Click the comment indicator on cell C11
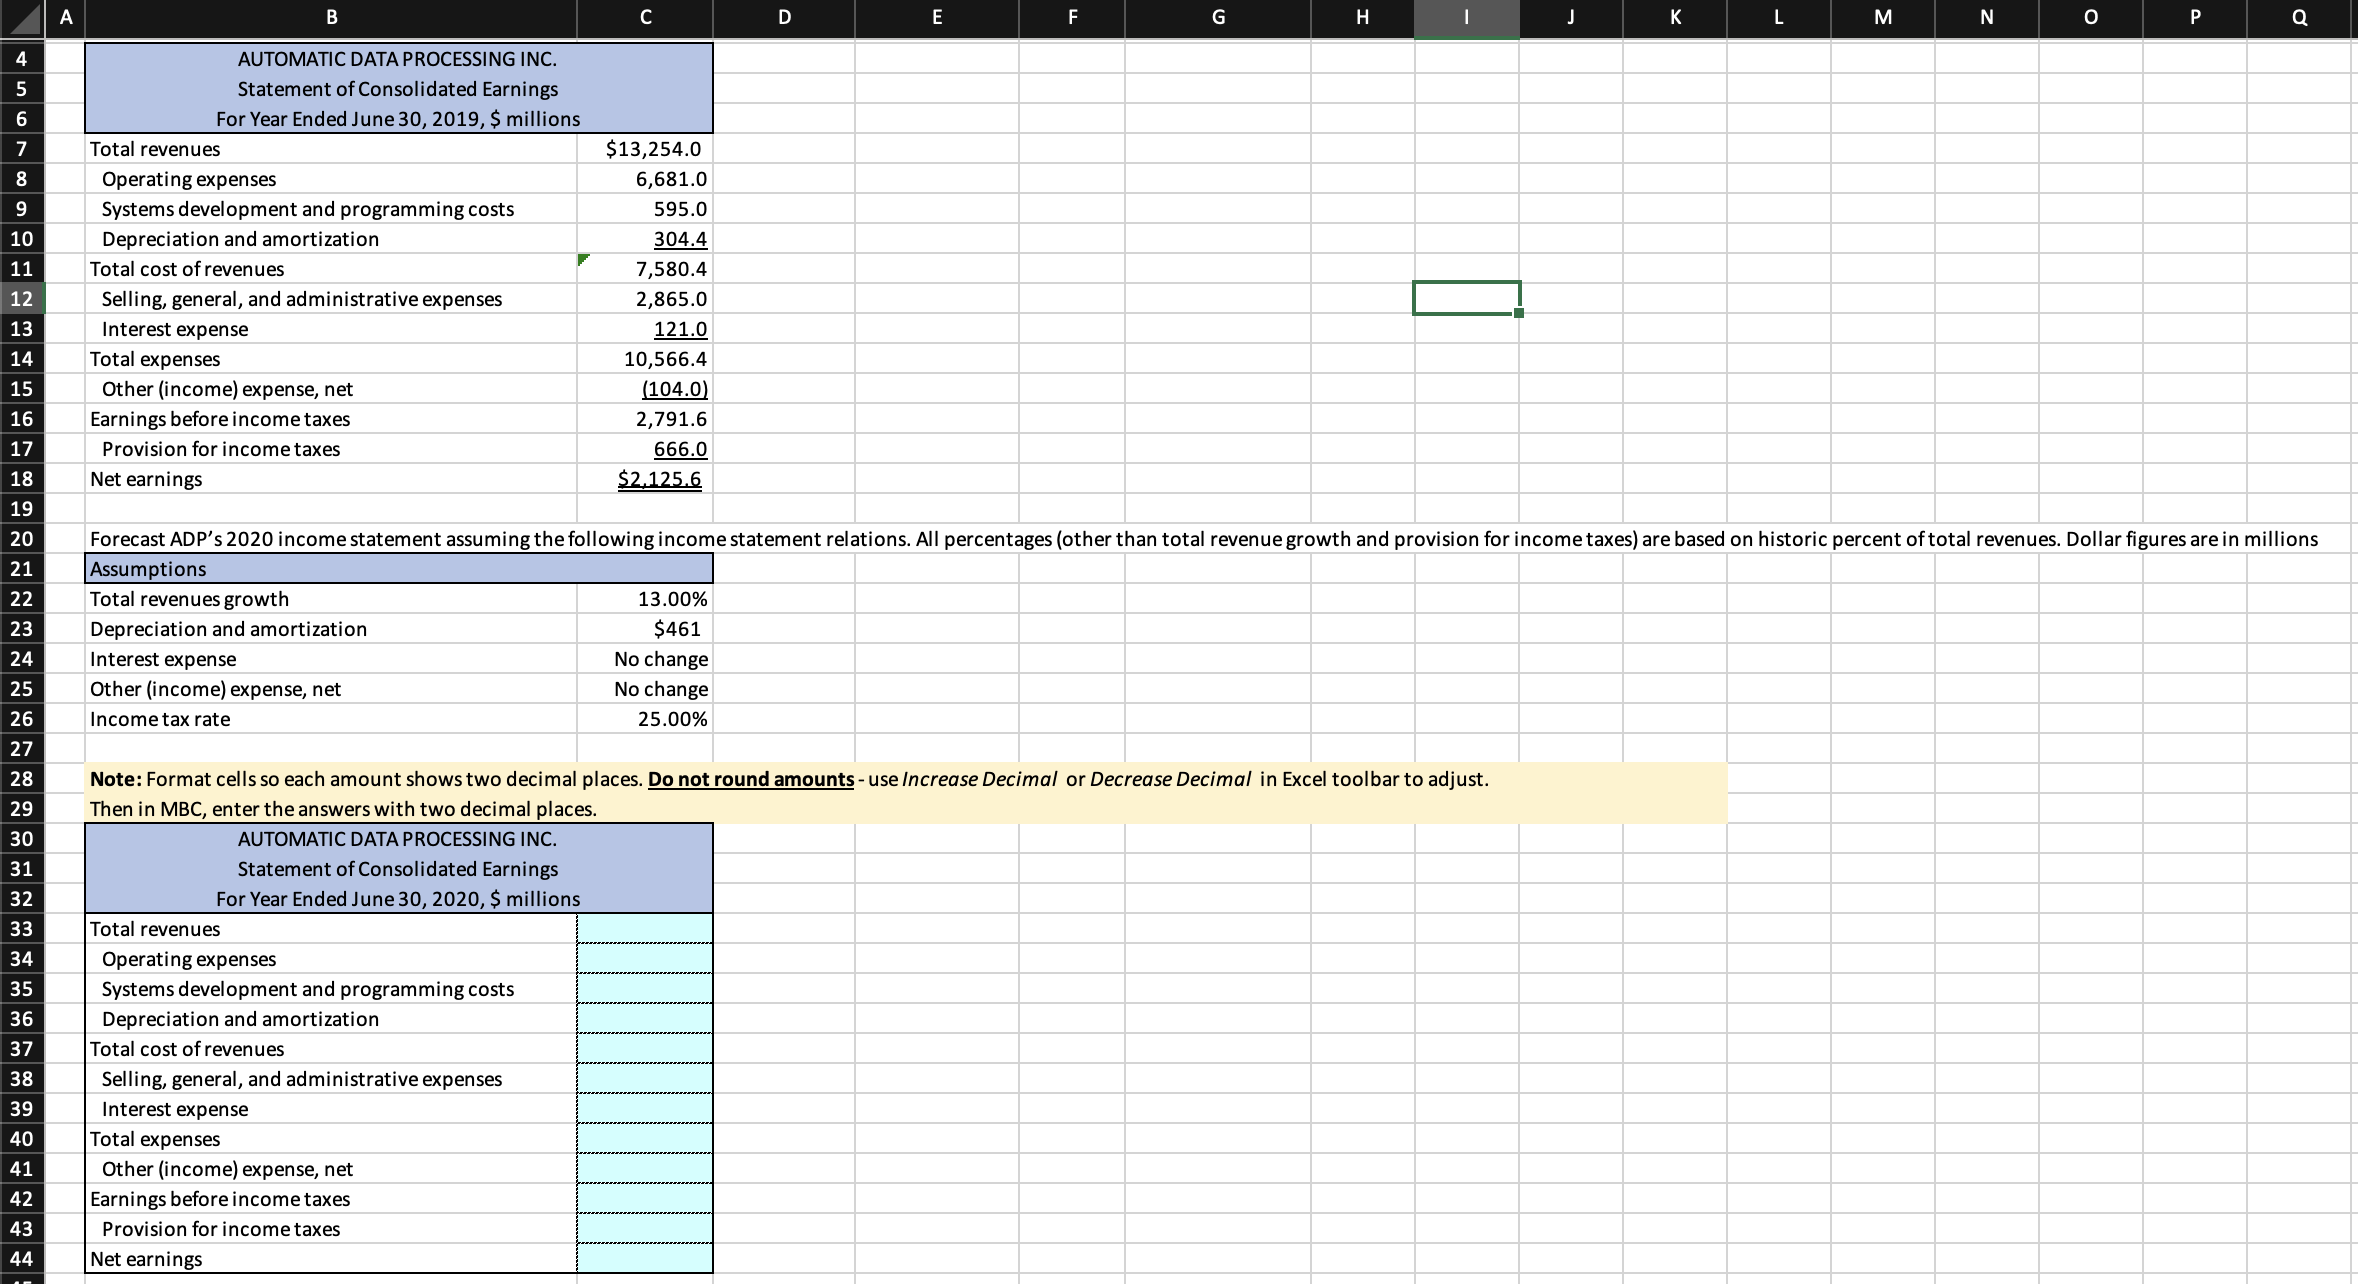The width and height of the screenshot is (2358, 1284). coord(583,257)
